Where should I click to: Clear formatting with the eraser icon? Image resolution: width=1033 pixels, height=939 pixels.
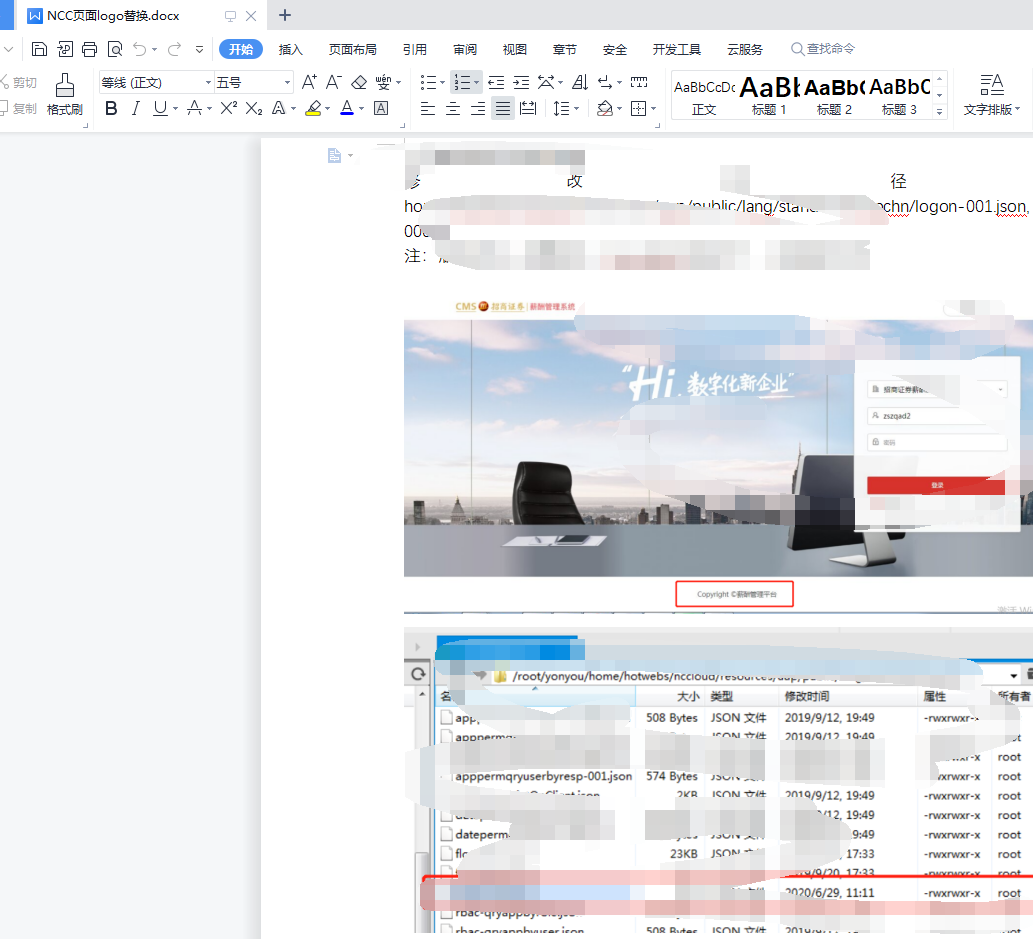(359, 82)
